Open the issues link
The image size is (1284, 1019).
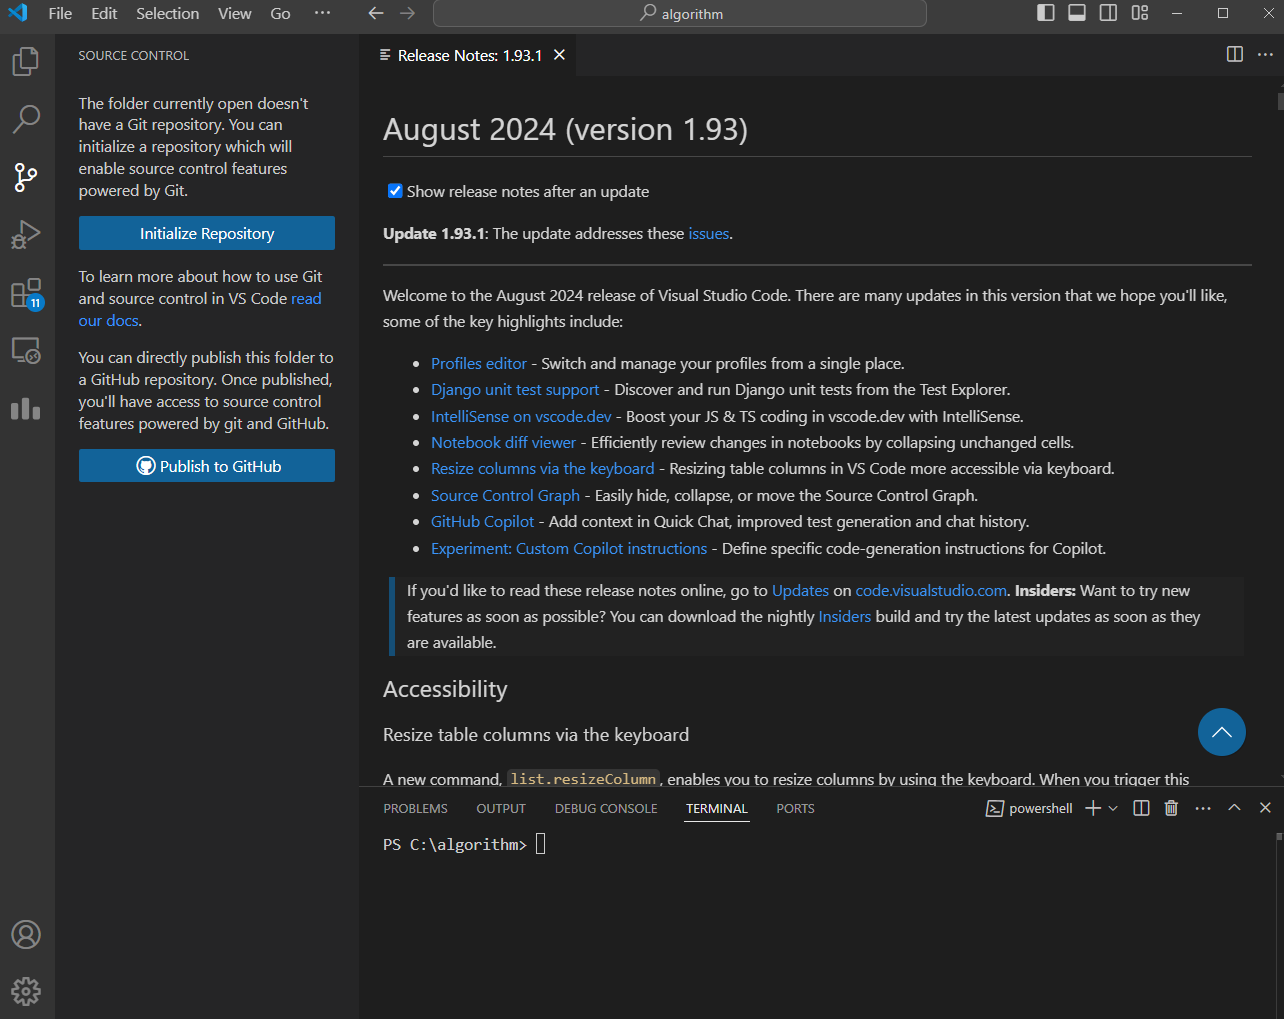click(x=708, y=233)
